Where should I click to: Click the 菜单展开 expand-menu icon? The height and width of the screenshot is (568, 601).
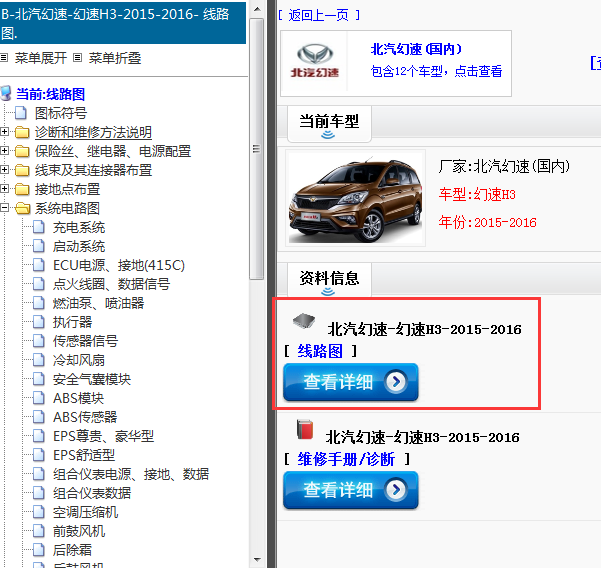(x=4, y=58)
